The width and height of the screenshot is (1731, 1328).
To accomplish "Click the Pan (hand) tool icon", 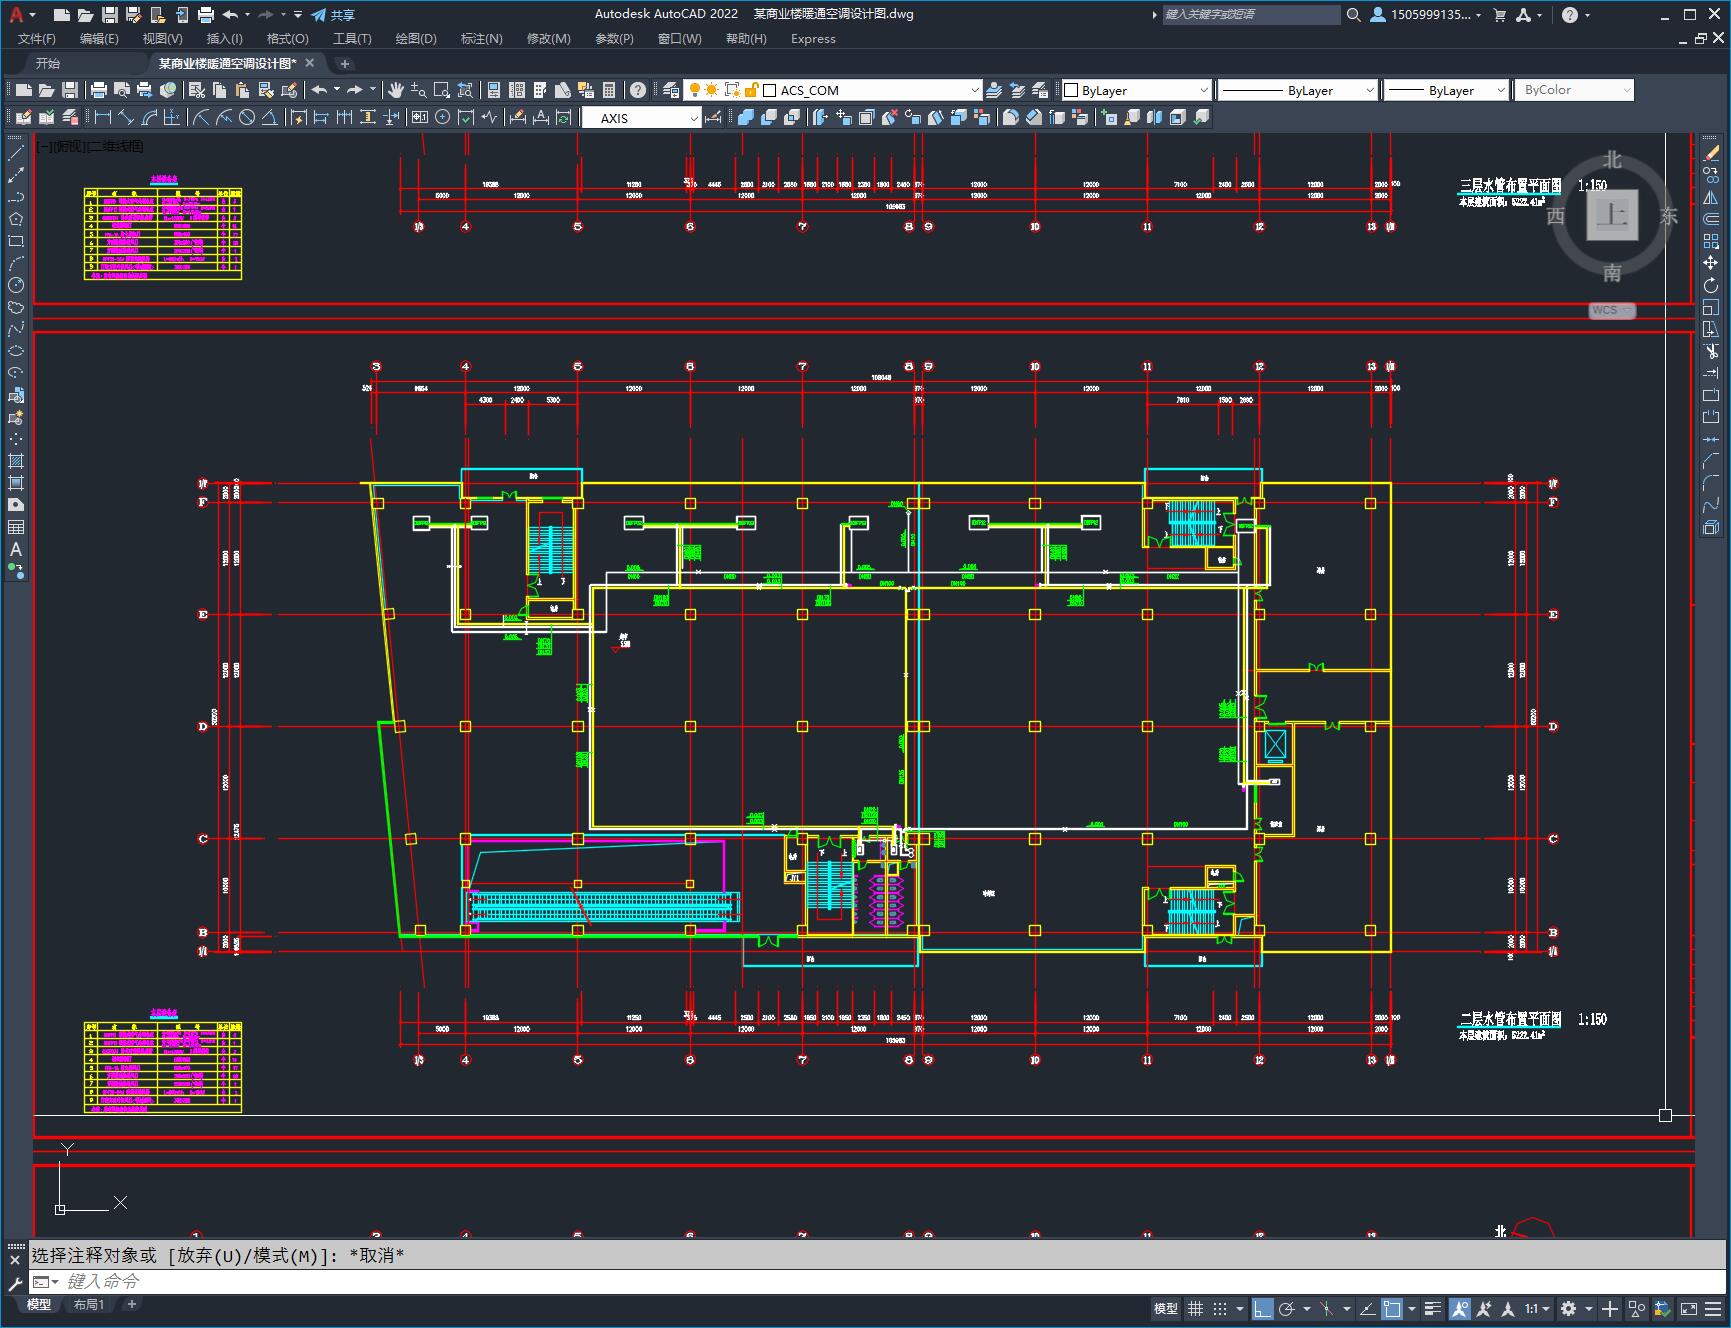I will pos(396,90).
